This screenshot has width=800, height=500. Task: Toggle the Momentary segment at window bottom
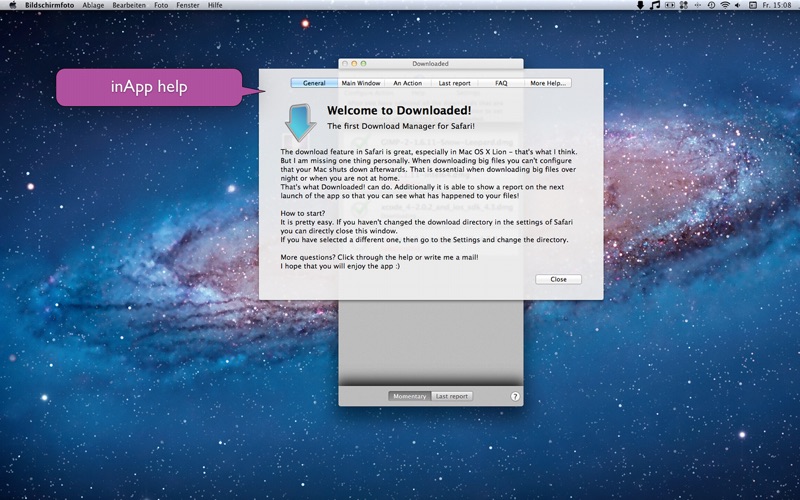[x=409, y=396]
